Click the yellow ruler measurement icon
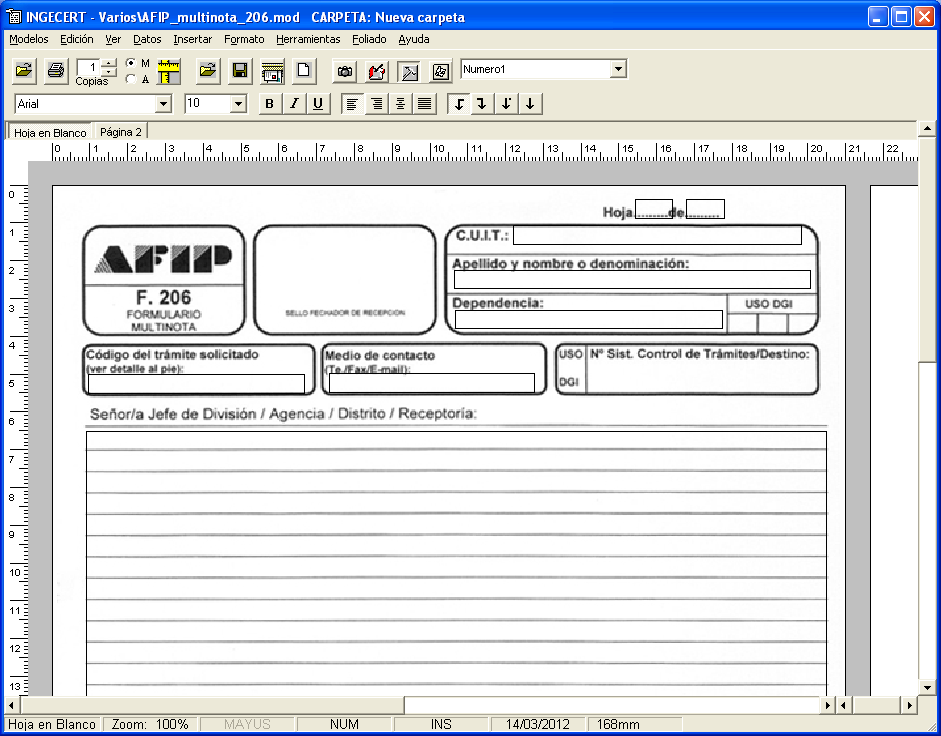 tap(169, 71)
